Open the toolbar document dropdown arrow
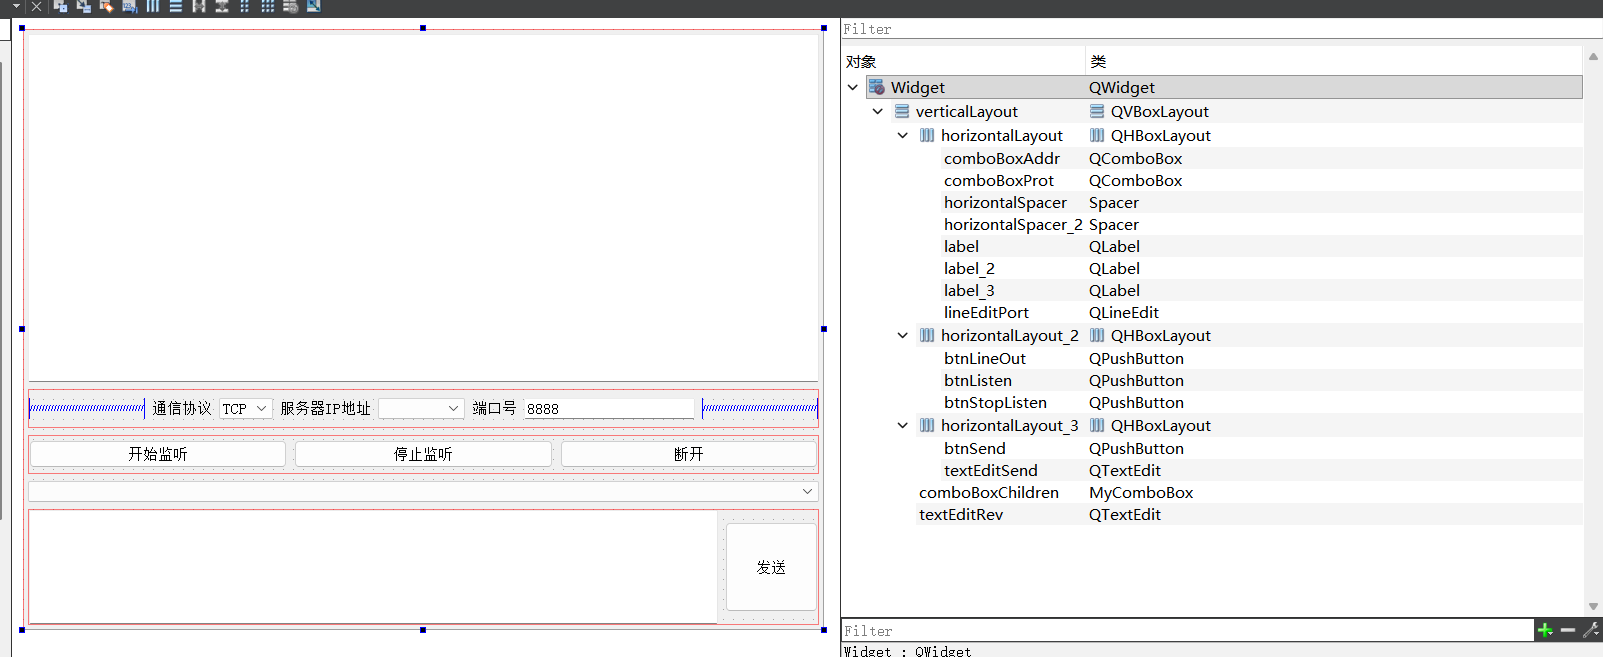The height and width of the screenshot is (657, 1603). (x=16, y=6)
